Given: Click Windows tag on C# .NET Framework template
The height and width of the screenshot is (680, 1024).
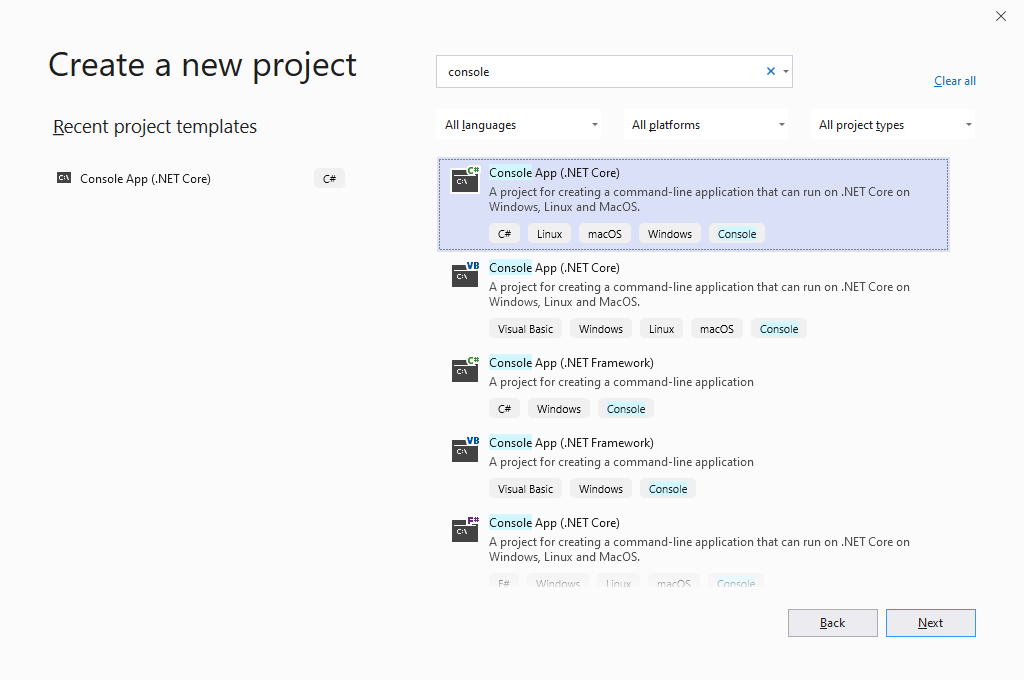Looking at the screenshot, I should 559,409.
